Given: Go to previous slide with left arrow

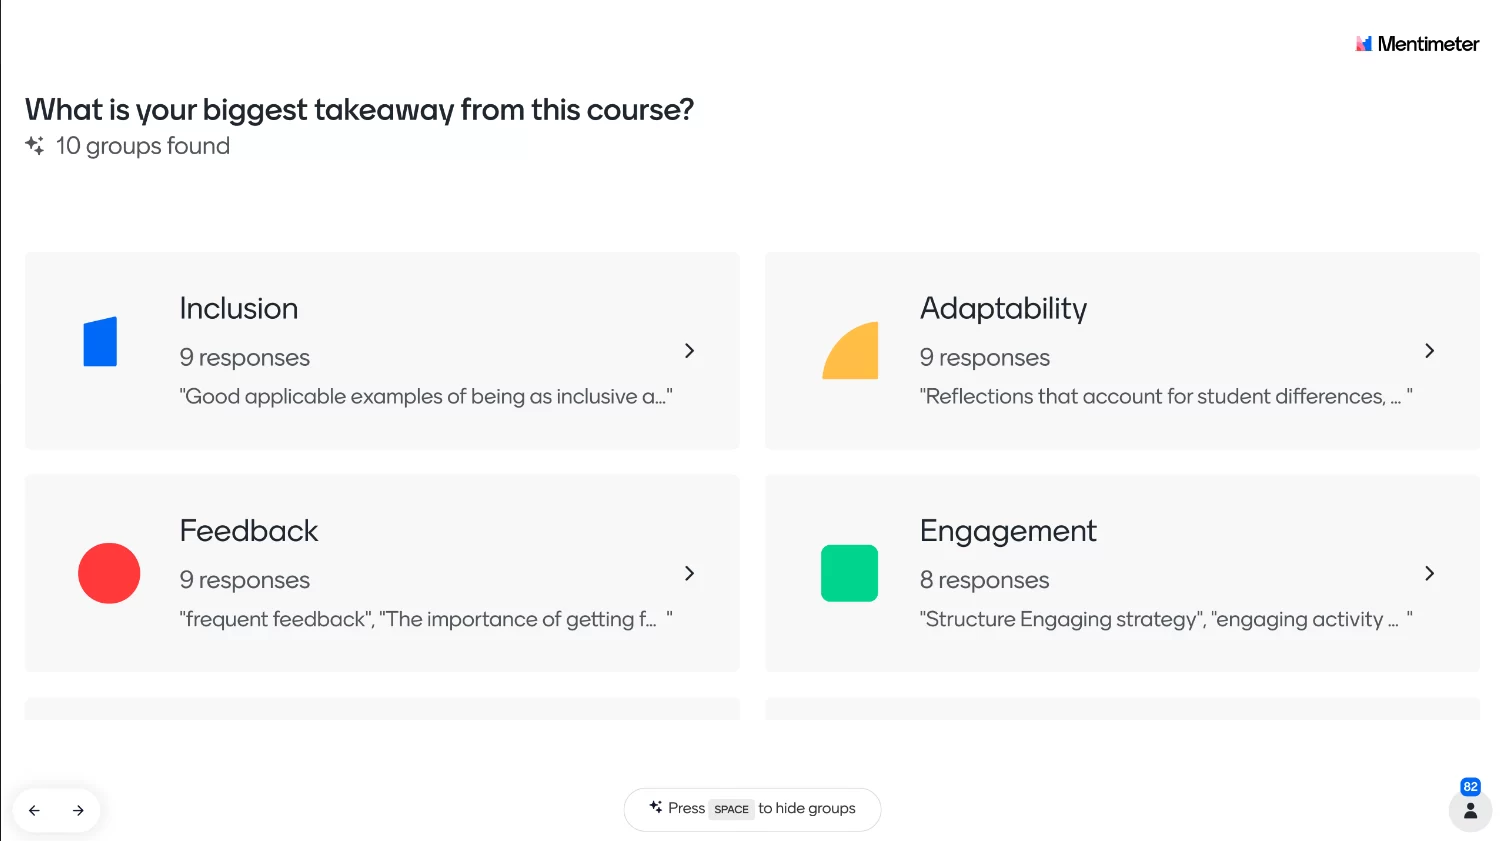Looking at the screenshot, I should [35, 810].
